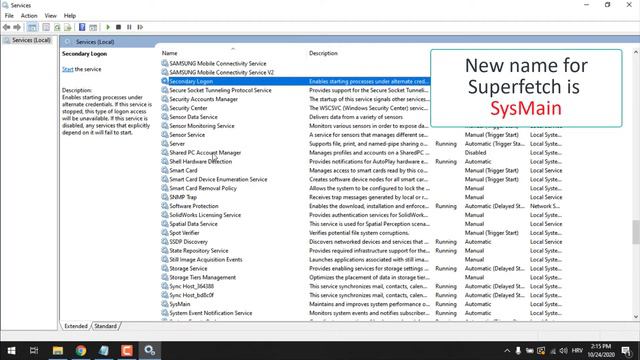Screen dimensions: 640x360
Task: Click the Refresh toolbar icon
Action: (57, 27)
